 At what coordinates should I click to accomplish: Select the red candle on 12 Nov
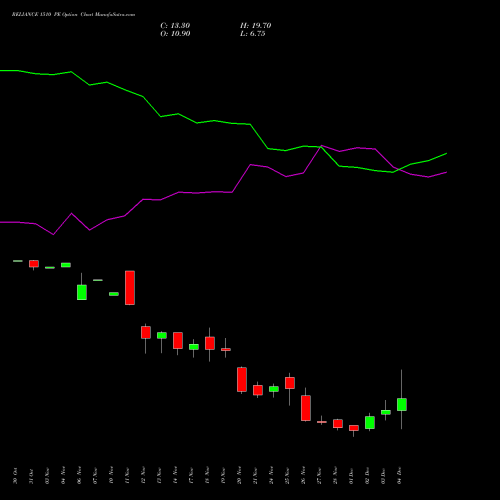tap(146, 332)
